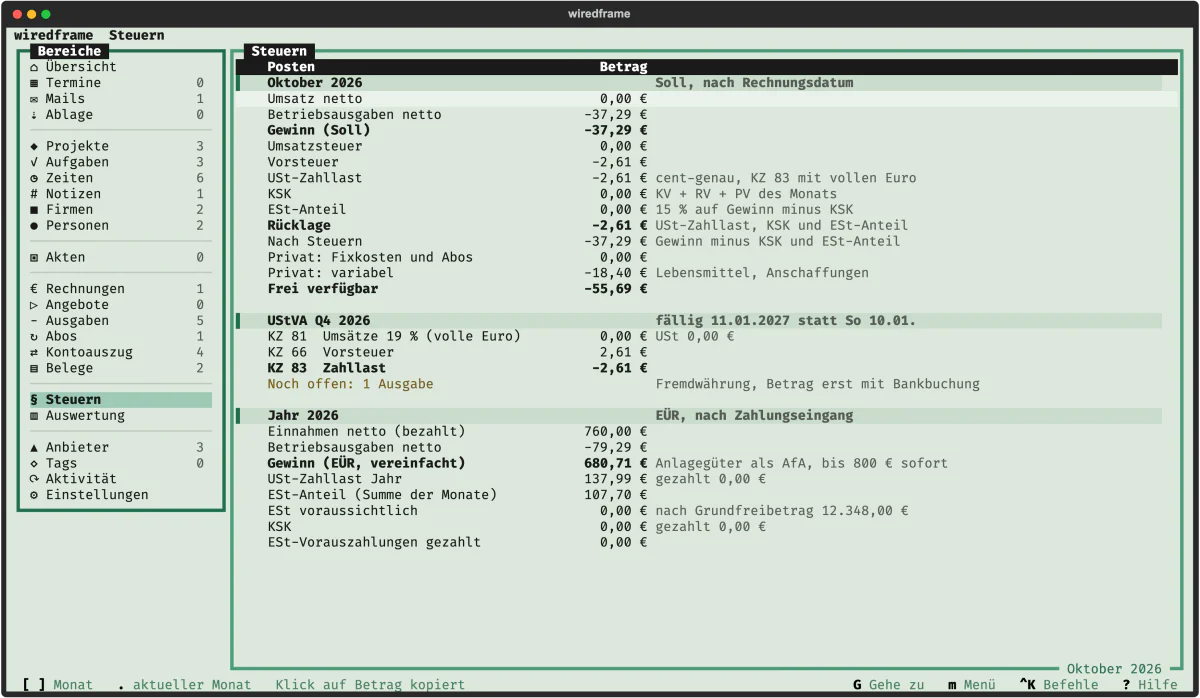
Task: Go to Ausgaben section
Action: click(x=120, y=321)
